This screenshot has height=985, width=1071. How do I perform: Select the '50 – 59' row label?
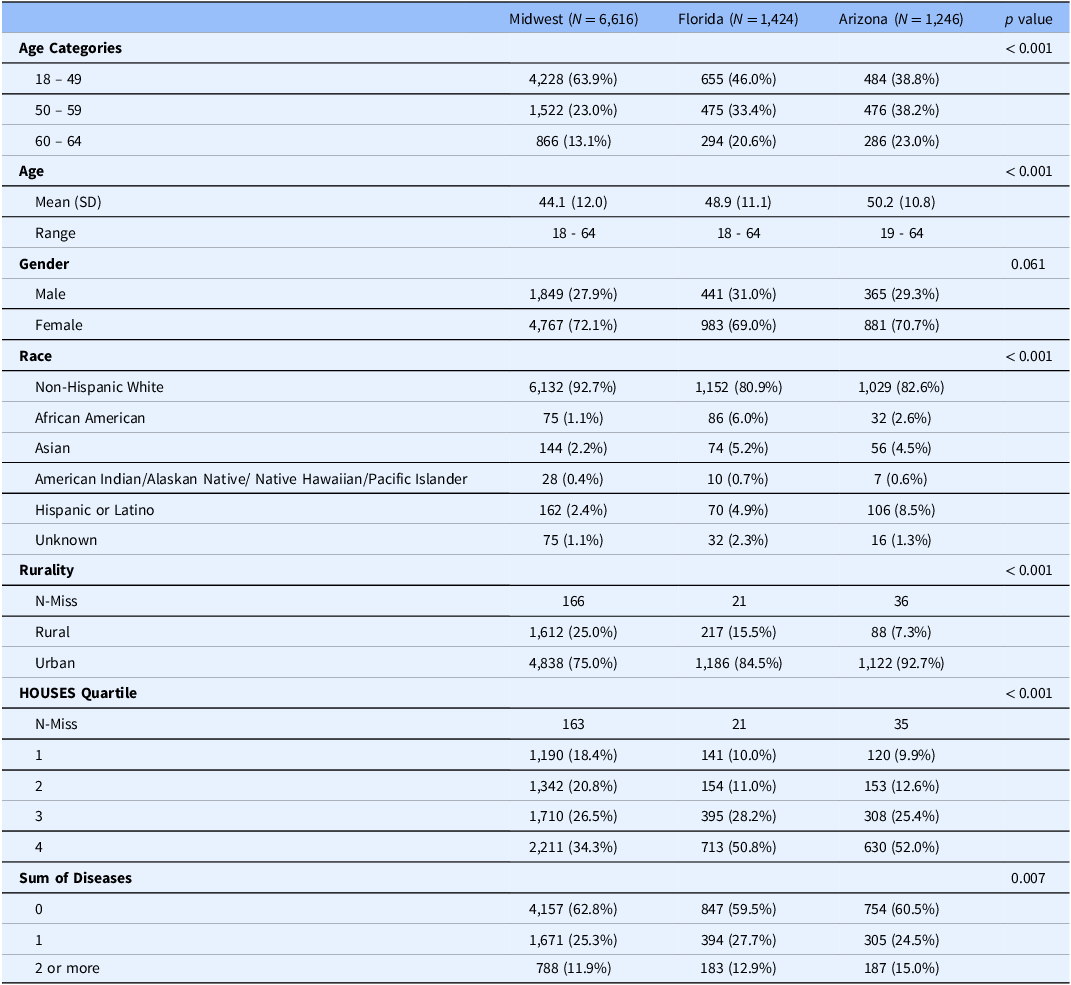tap(58, 110)
